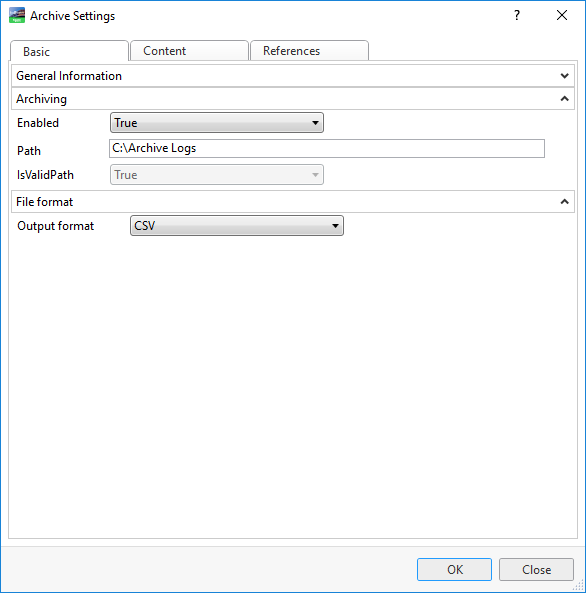Click the Close button
The width and height of the screenshot is (586, 593).
(536, 569)
